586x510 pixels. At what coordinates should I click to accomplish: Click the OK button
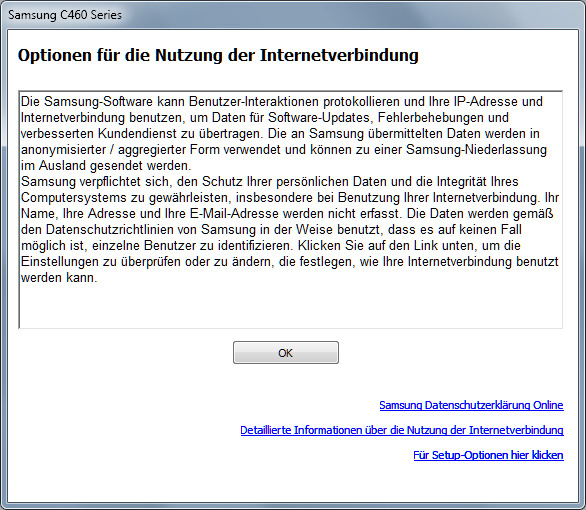click(x=286, y=352)
